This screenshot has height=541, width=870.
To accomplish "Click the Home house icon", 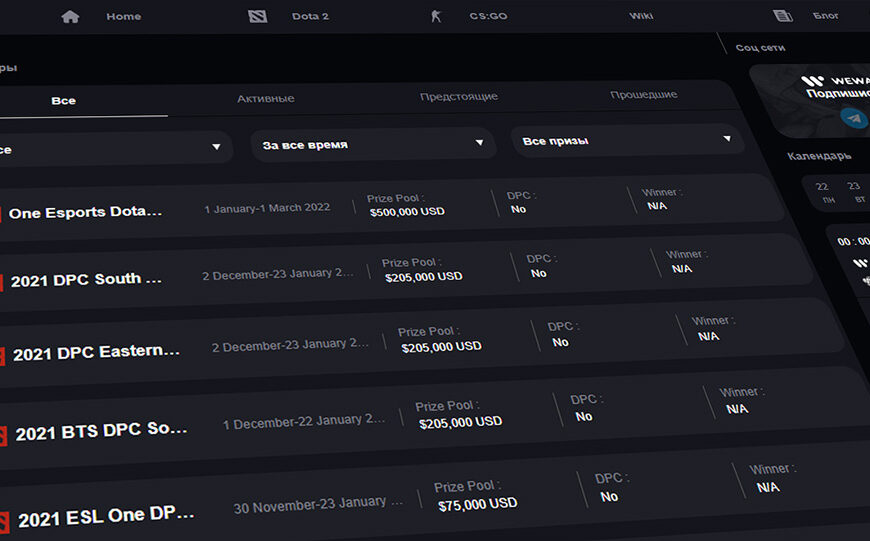I will point(70,17).
